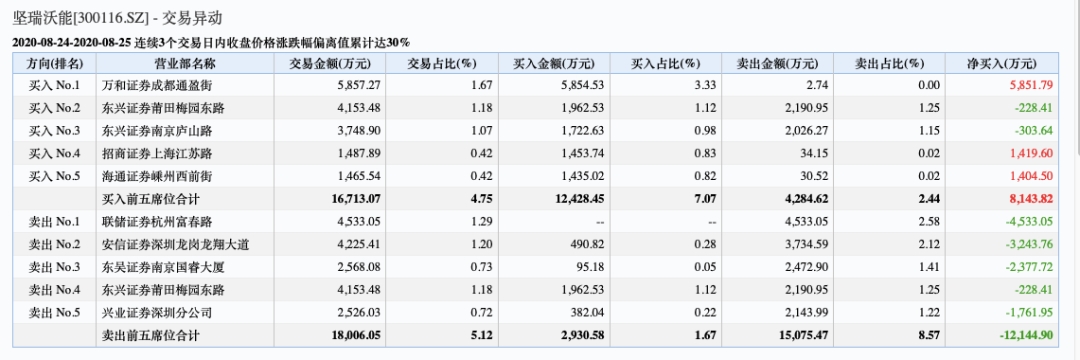Image resolution: width=1080 pixels, height=360 pixels.
Task: Click the 方向(排名) column header
Action: [x=55, y=63]
